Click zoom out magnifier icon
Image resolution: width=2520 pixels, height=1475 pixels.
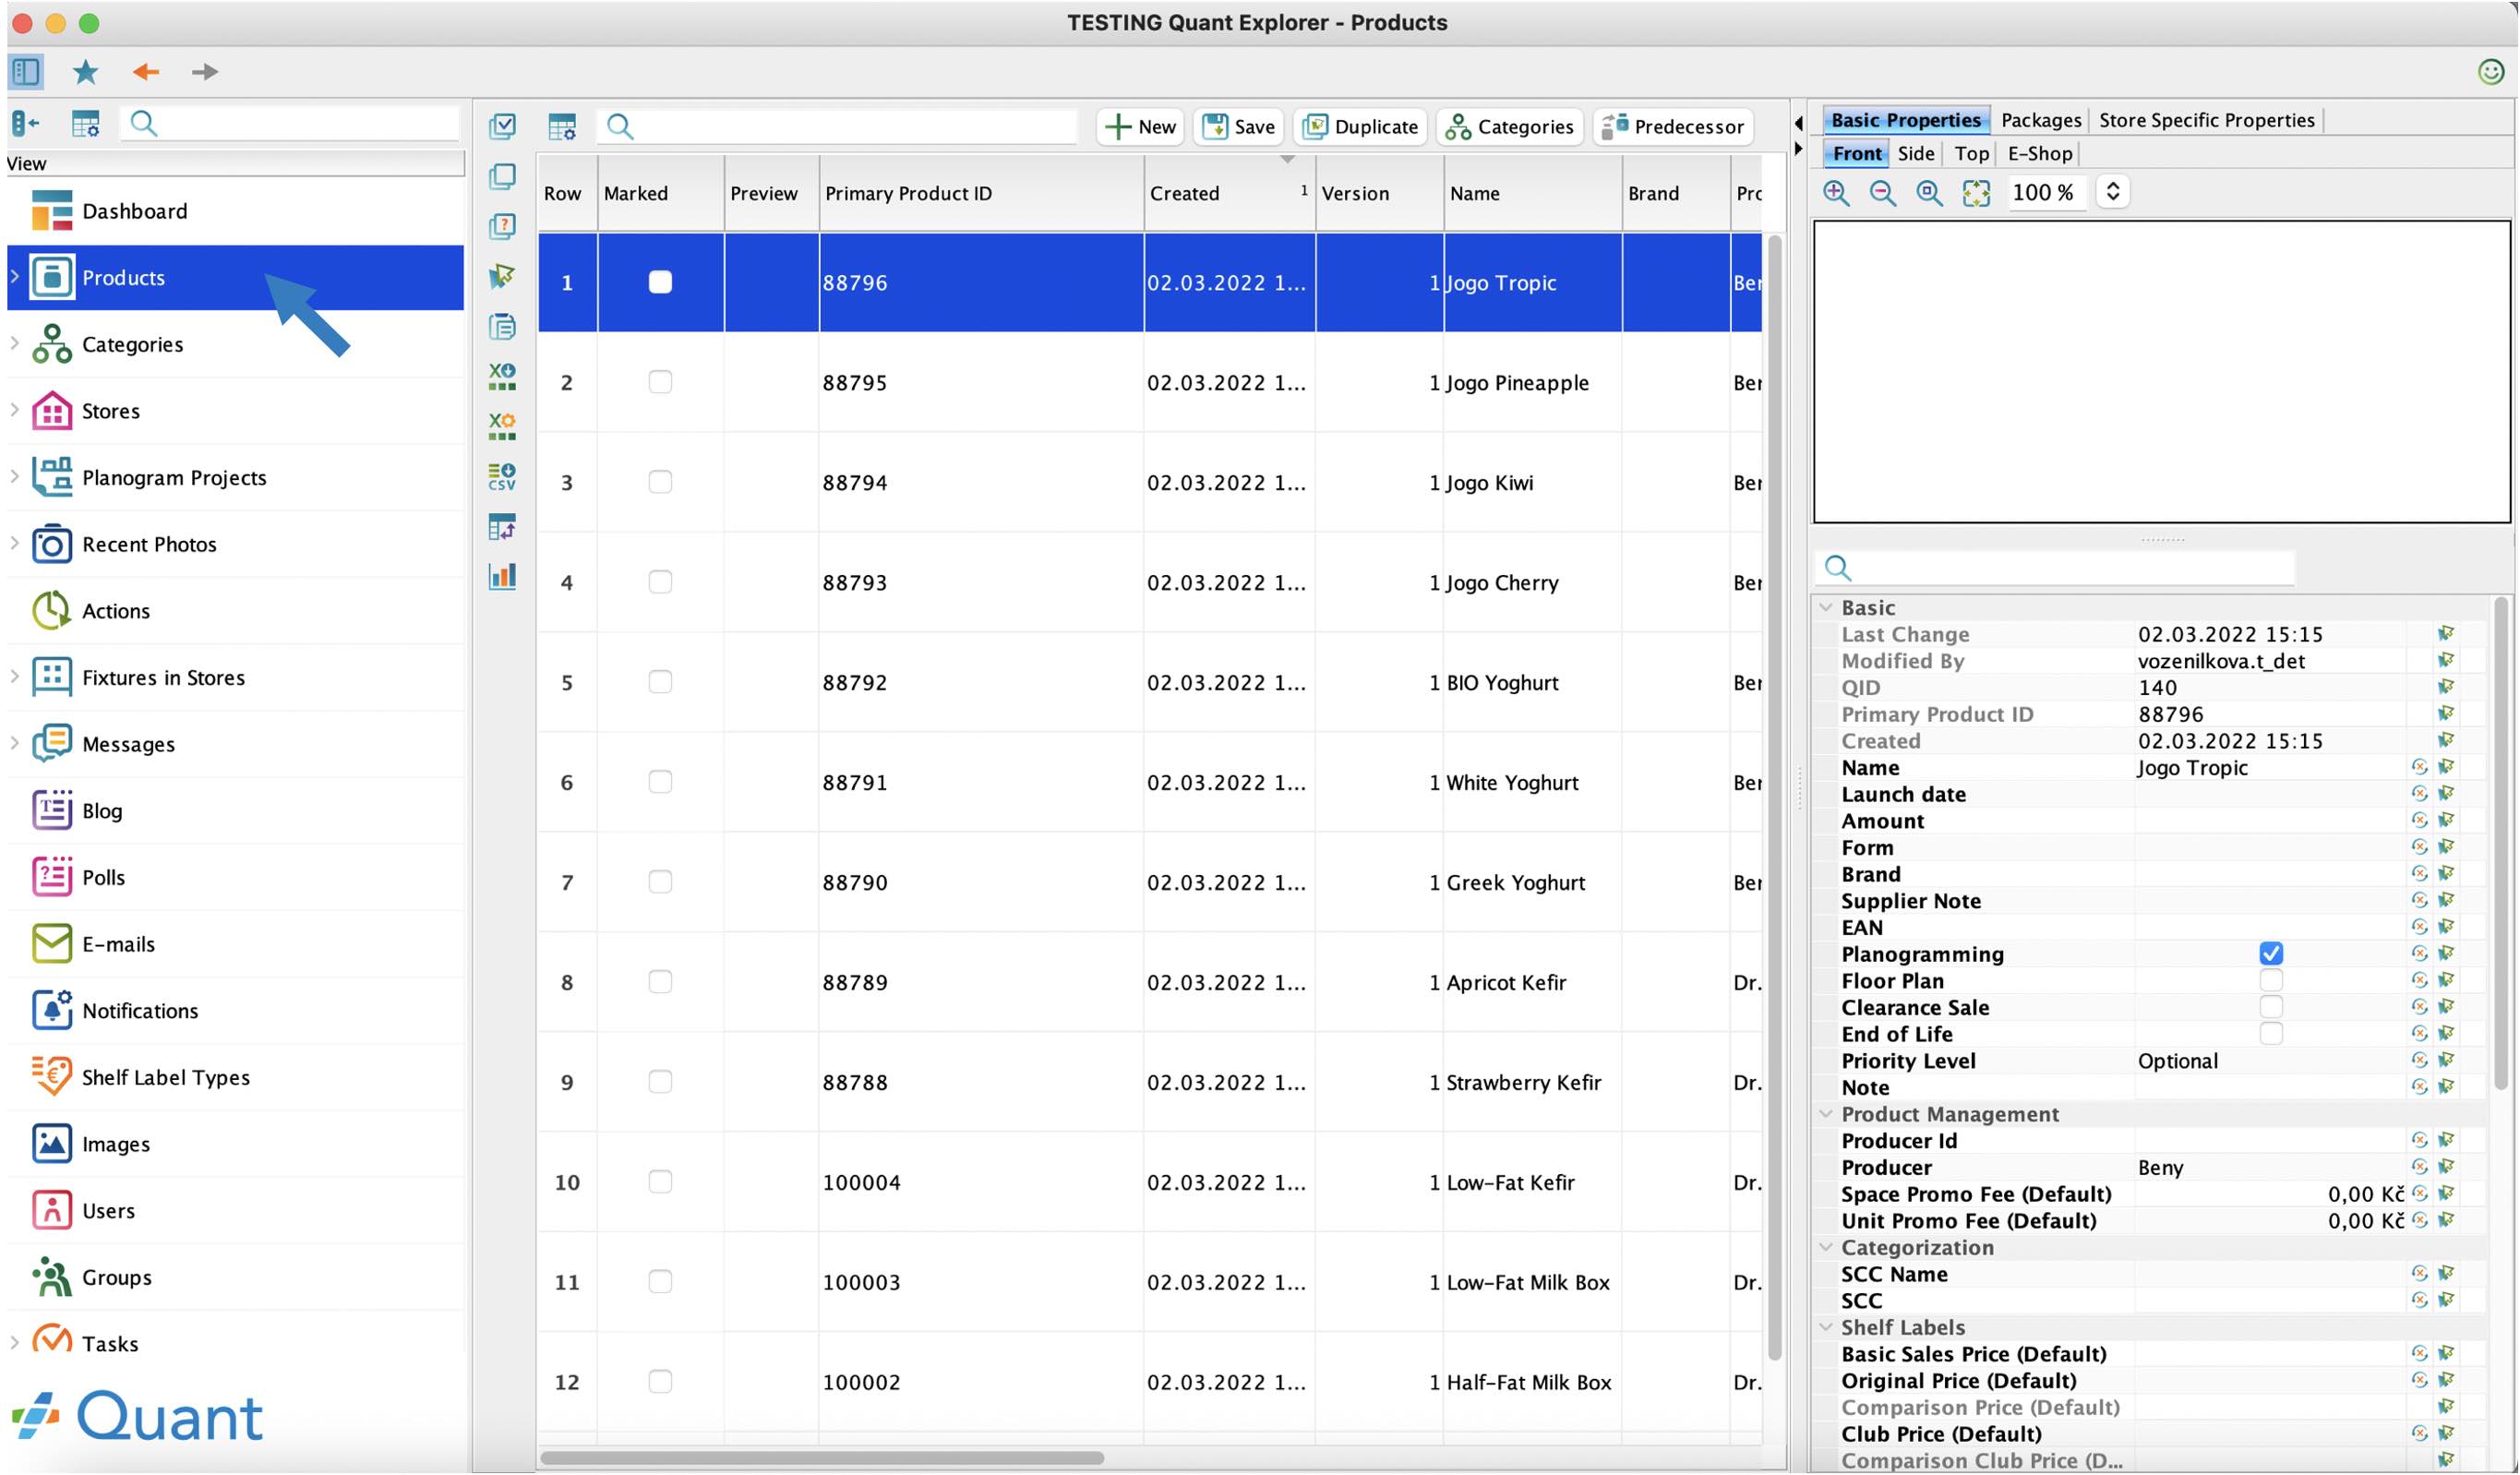pyautogui.click(x=1883, y=193)
